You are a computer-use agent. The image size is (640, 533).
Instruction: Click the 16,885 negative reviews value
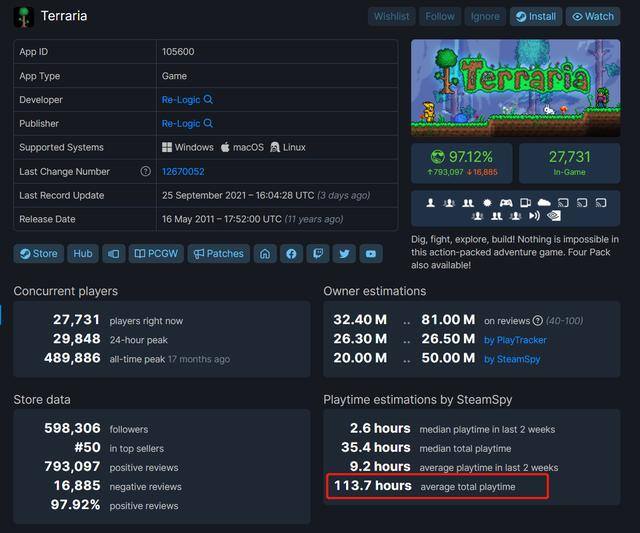click(x=77, y=486)
